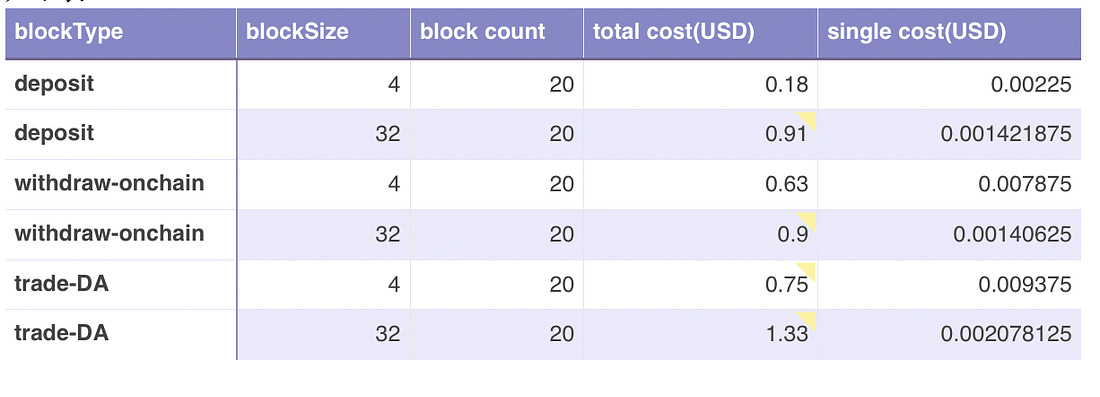1100x397 pixels.
Task: Select the total cost(USD) header cell
Action: (x=700, y=33)
